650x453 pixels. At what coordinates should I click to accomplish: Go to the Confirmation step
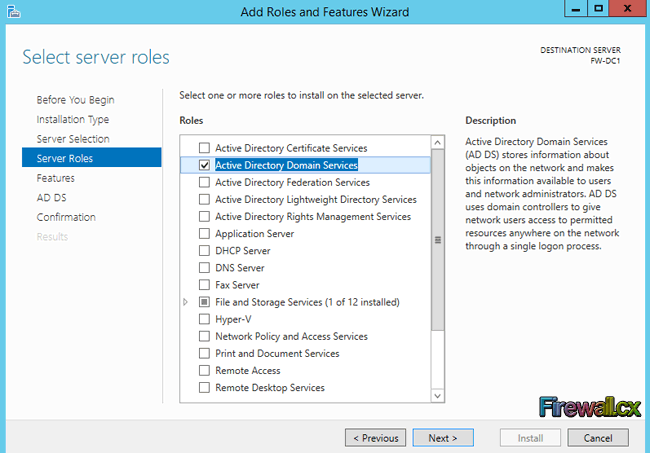(x=66, y=217)
